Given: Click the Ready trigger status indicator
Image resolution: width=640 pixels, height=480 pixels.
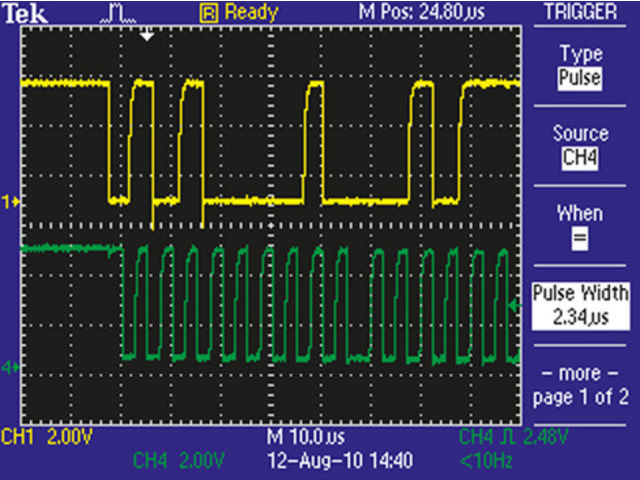Looking at the screenshot, I should [237, 13].
